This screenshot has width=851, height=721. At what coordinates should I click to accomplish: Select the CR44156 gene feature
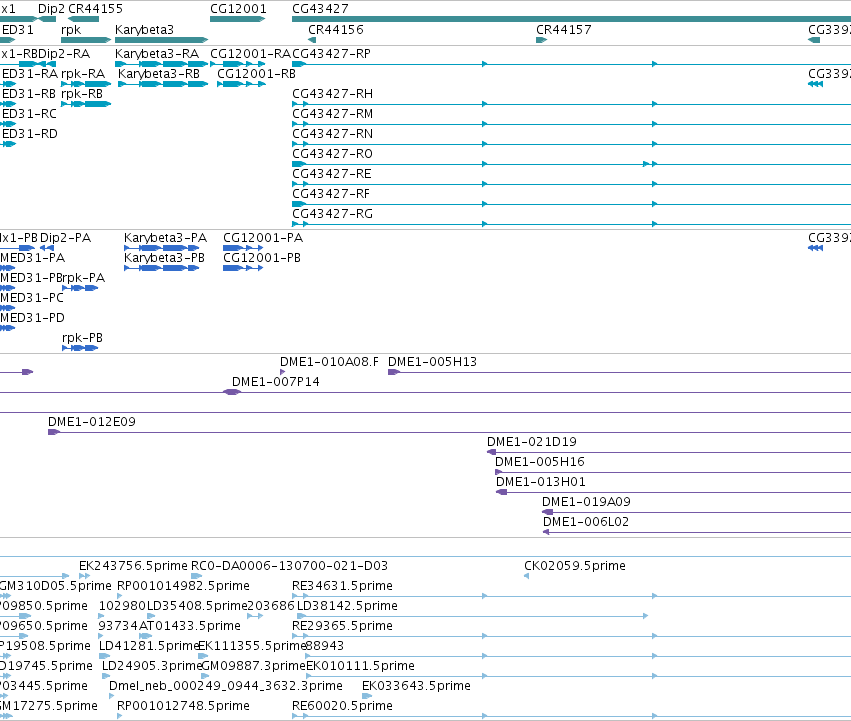(312, 40)
